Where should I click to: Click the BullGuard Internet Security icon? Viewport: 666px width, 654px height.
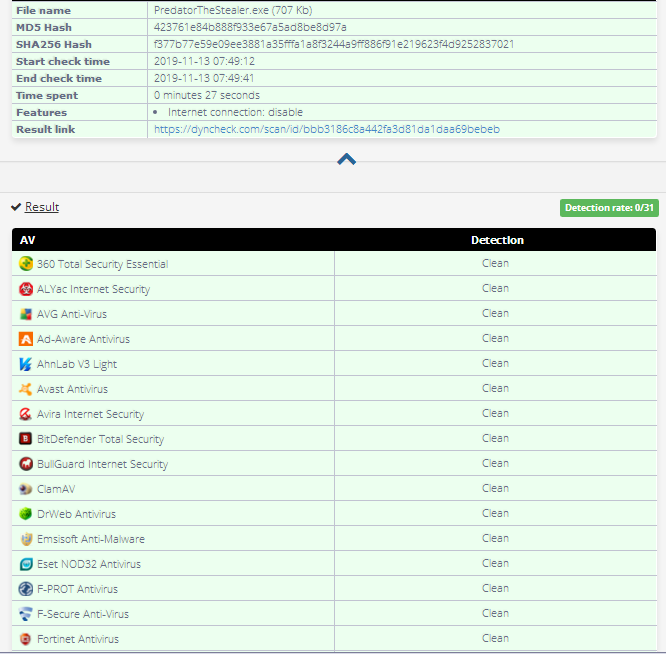(x=26, y=464)
